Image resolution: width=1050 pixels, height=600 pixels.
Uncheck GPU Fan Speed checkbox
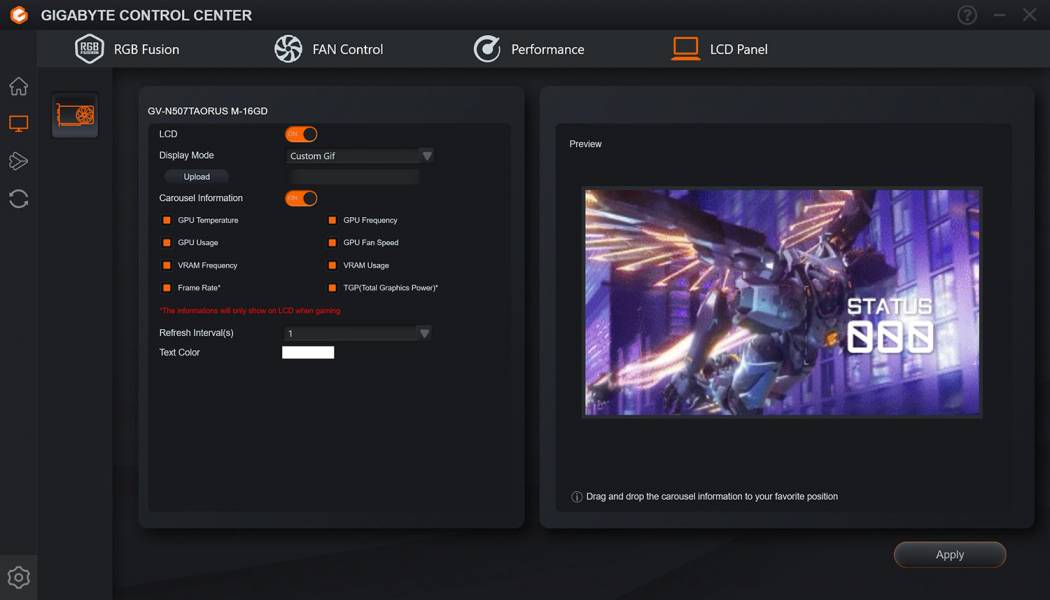point(332,242)
